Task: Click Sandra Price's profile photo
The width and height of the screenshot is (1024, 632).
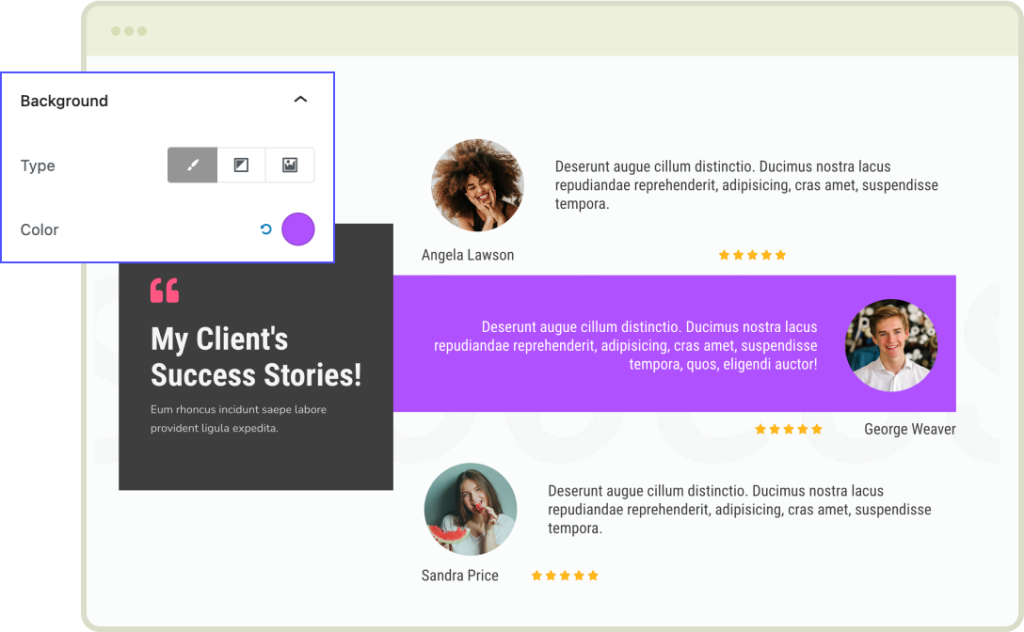Action: coord(470,509)
